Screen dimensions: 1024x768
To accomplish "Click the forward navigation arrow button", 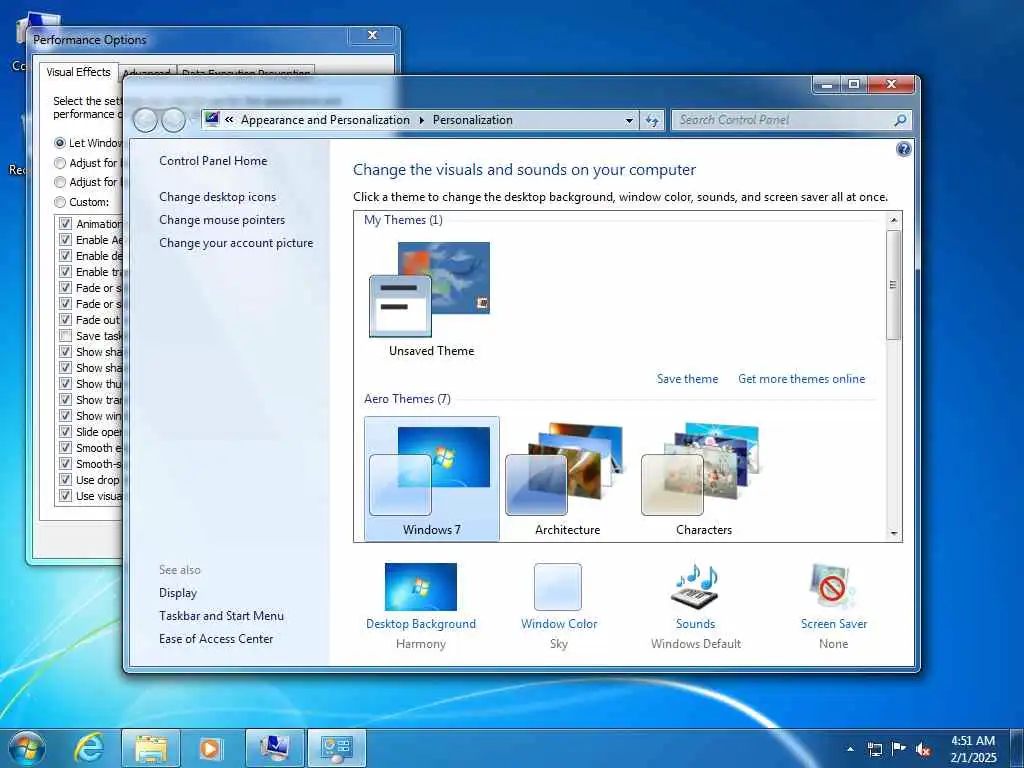I will pos(173,120).
